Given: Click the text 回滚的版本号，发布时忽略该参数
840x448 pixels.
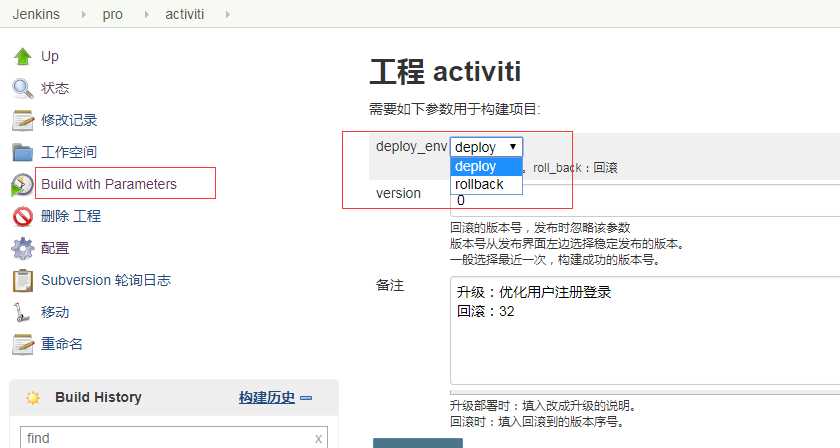Looking at the screenshot, I should click(x=540, y=228).
